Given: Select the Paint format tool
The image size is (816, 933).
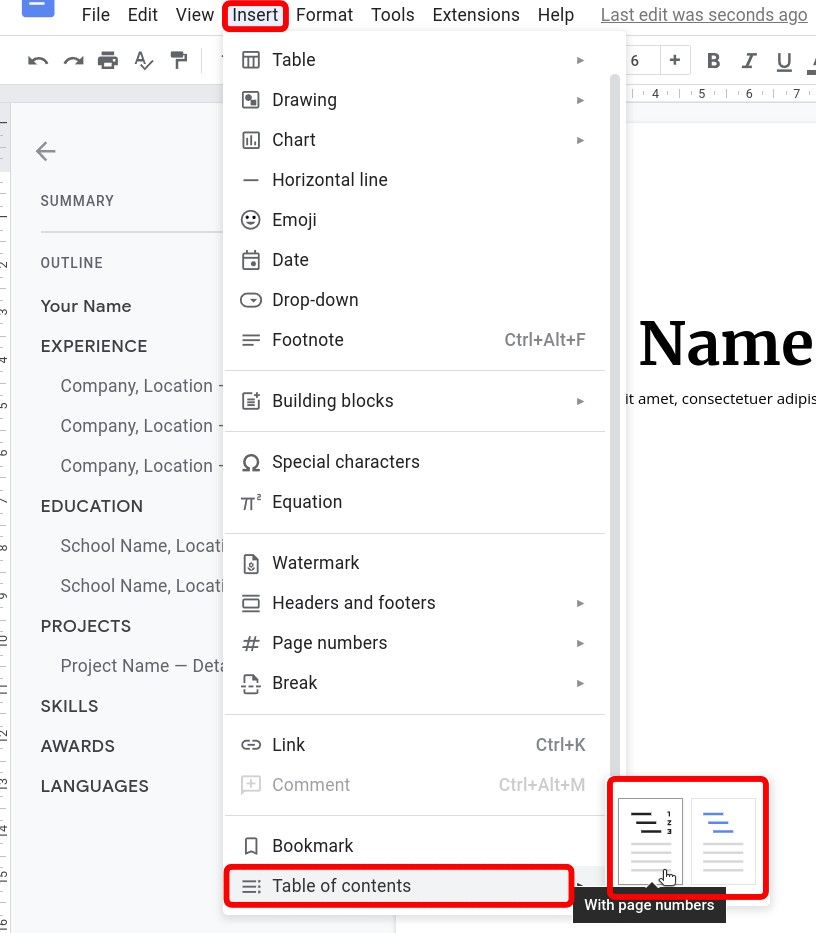Looking at the screenshot, I should [x=179, y=60].
